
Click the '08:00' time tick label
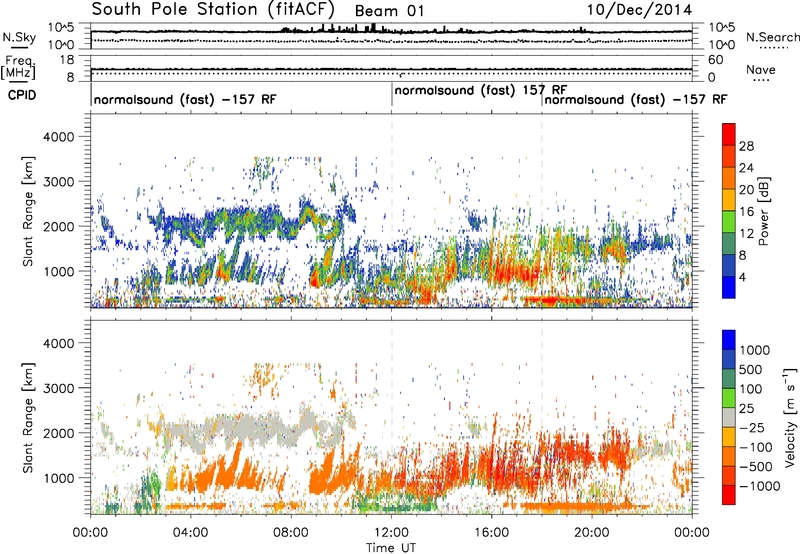[x=291, y=533]
